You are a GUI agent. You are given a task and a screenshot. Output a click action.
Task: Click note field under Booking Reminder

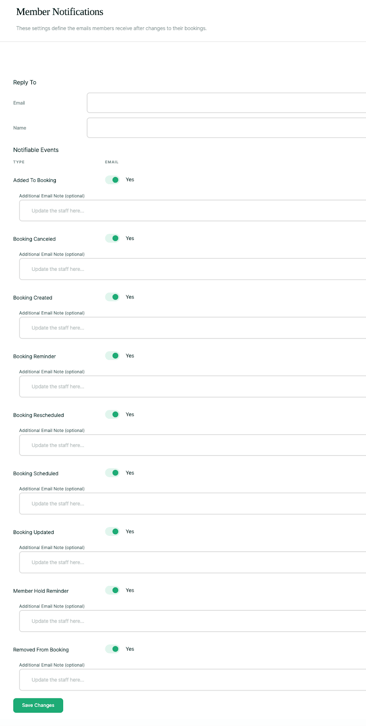pos(193,387)
